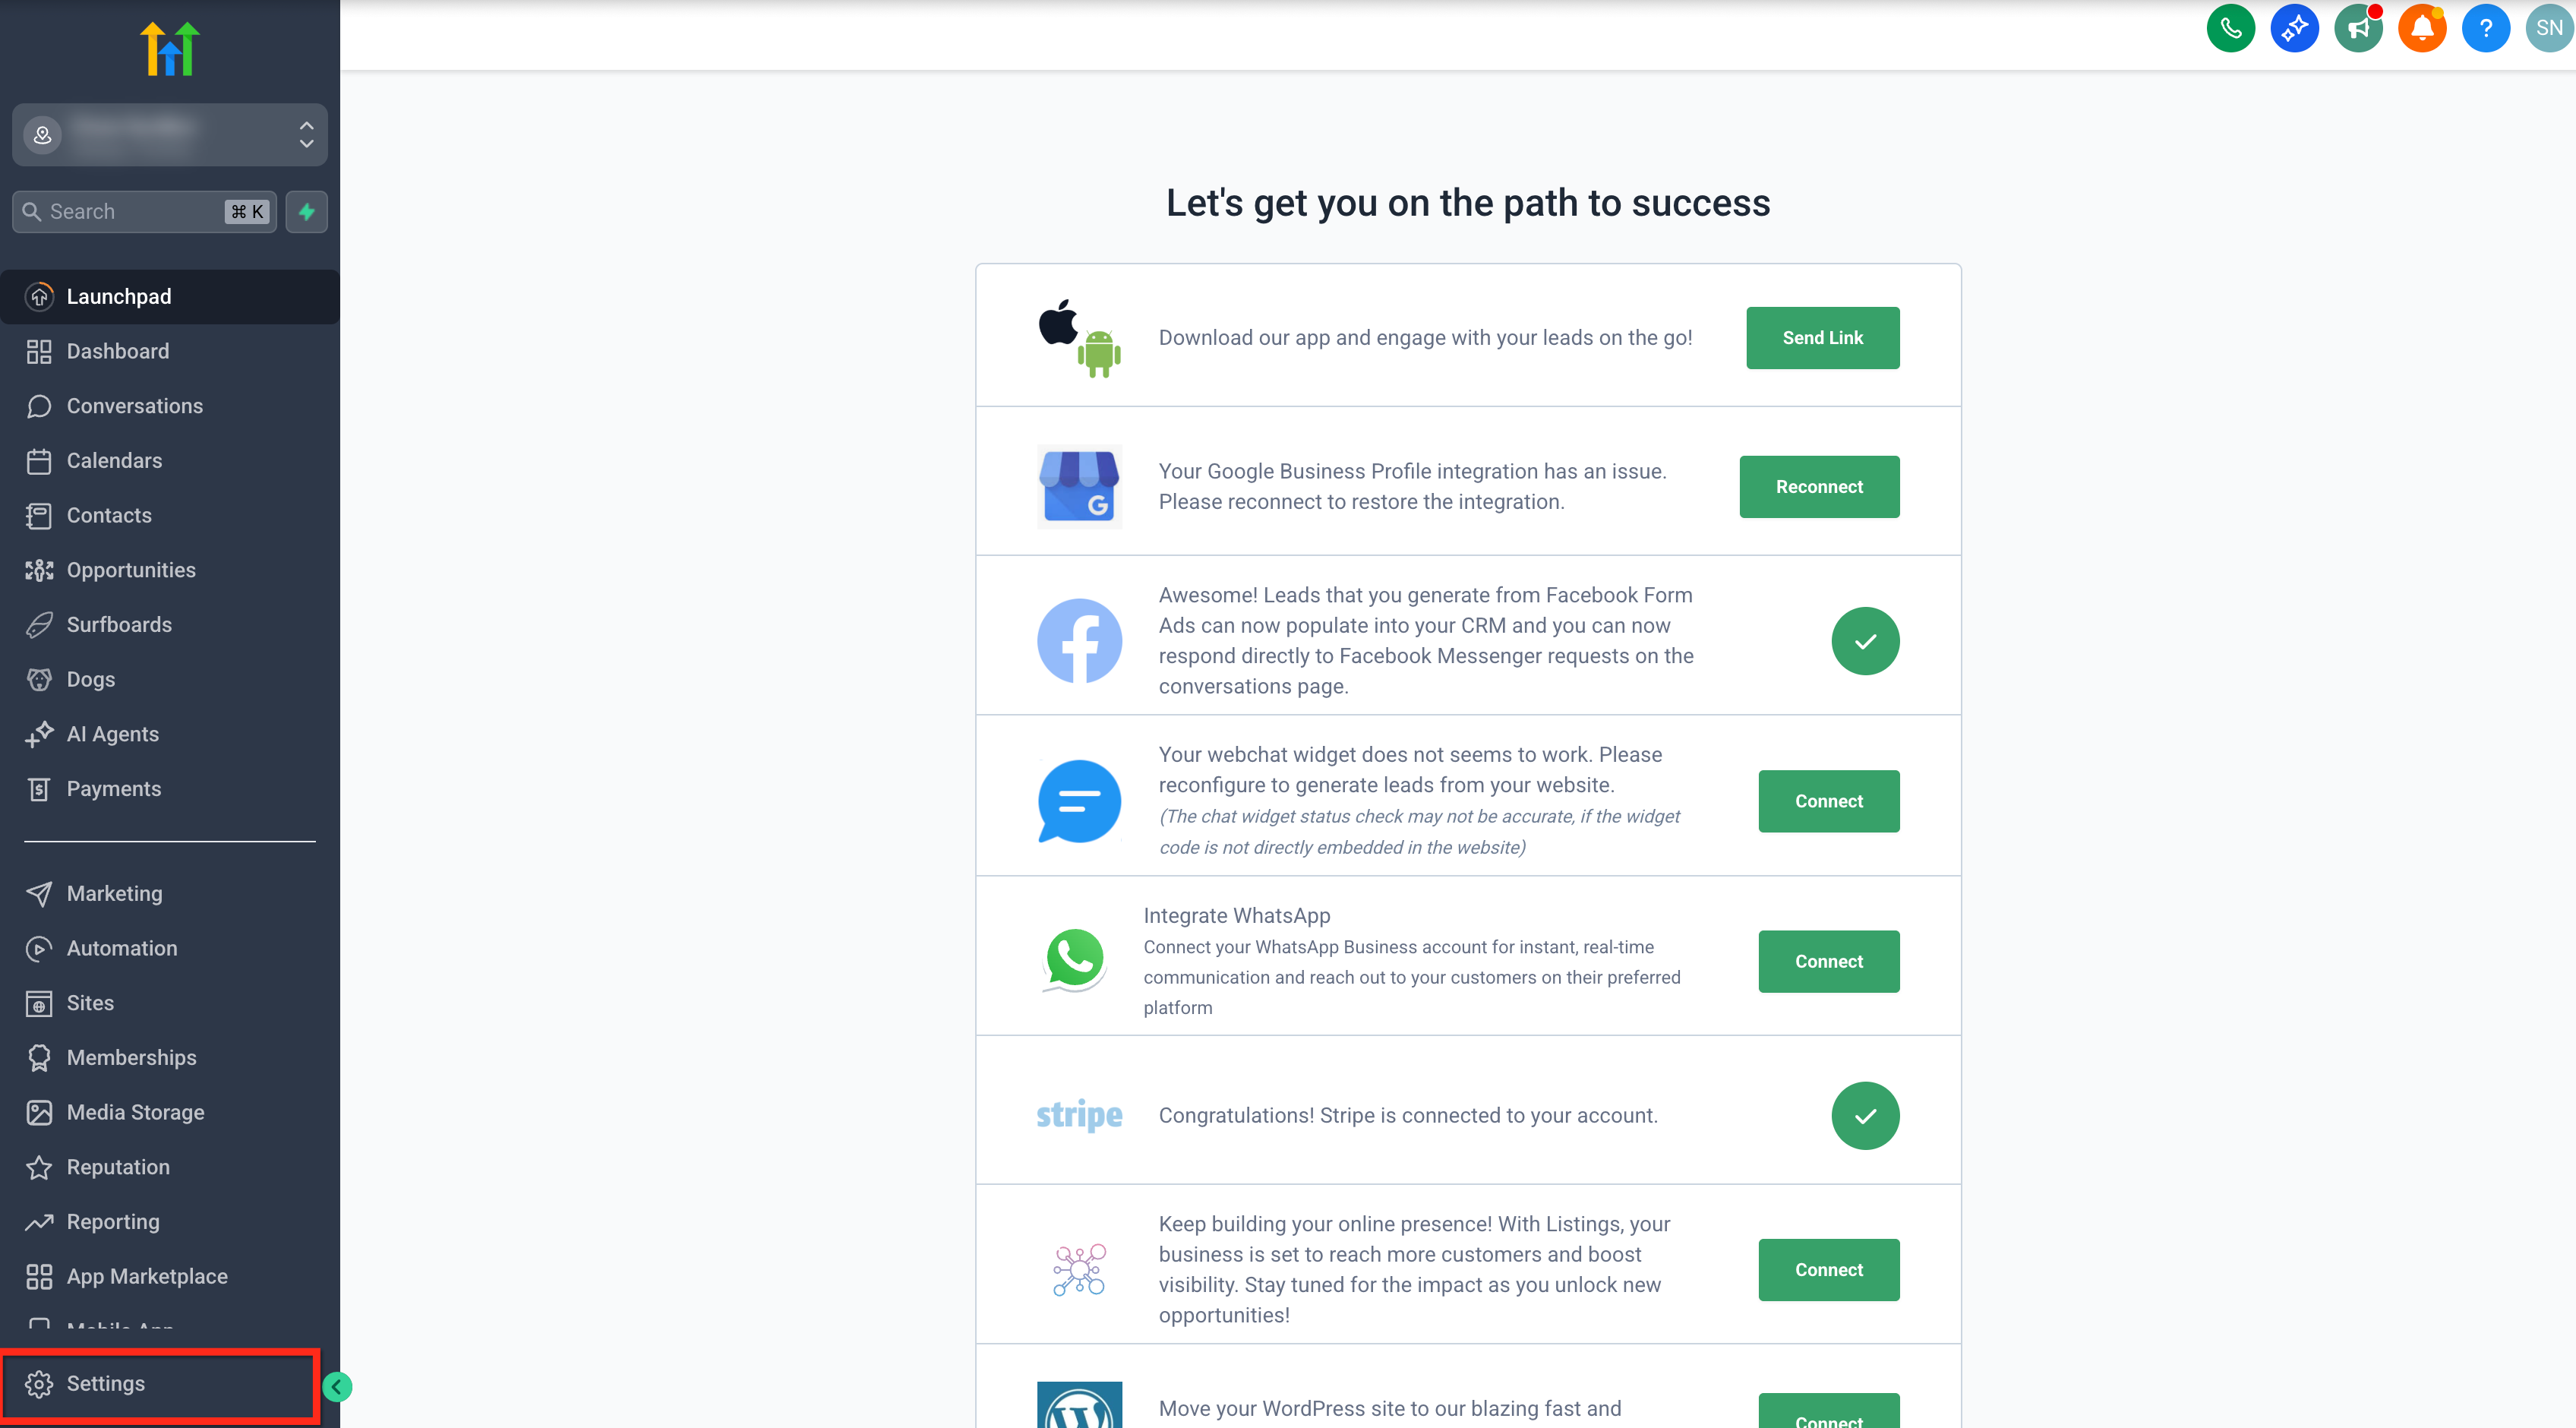Click Connect for the webchat widget
2576x1428 pixels.
coord(1828,801)
